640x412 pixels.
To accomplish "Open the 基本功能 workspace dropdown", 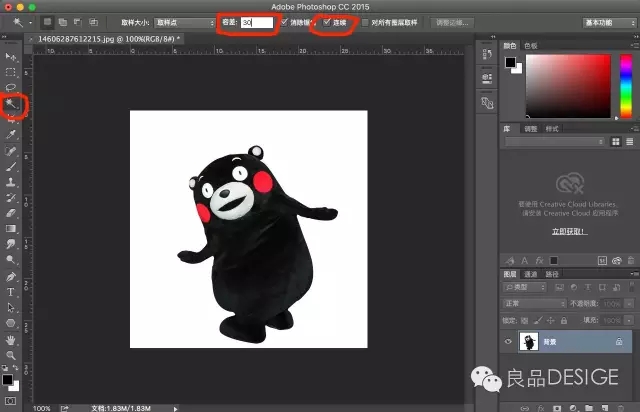I will [607, 21].
